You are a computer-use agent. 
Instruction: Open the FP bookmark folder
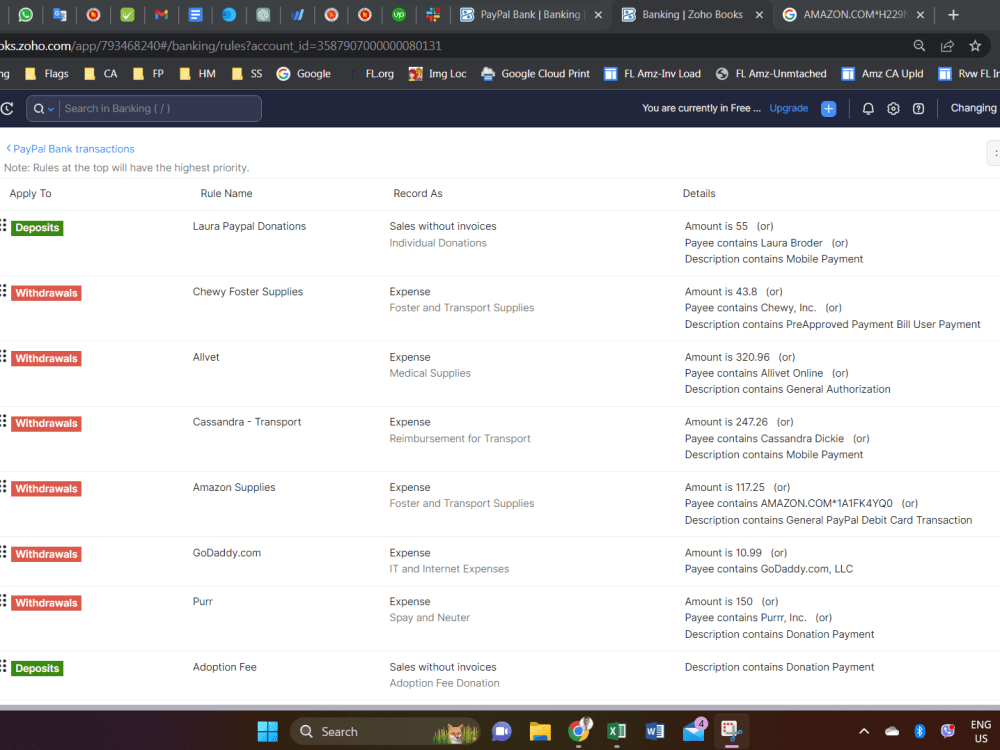tap(149, 74)
